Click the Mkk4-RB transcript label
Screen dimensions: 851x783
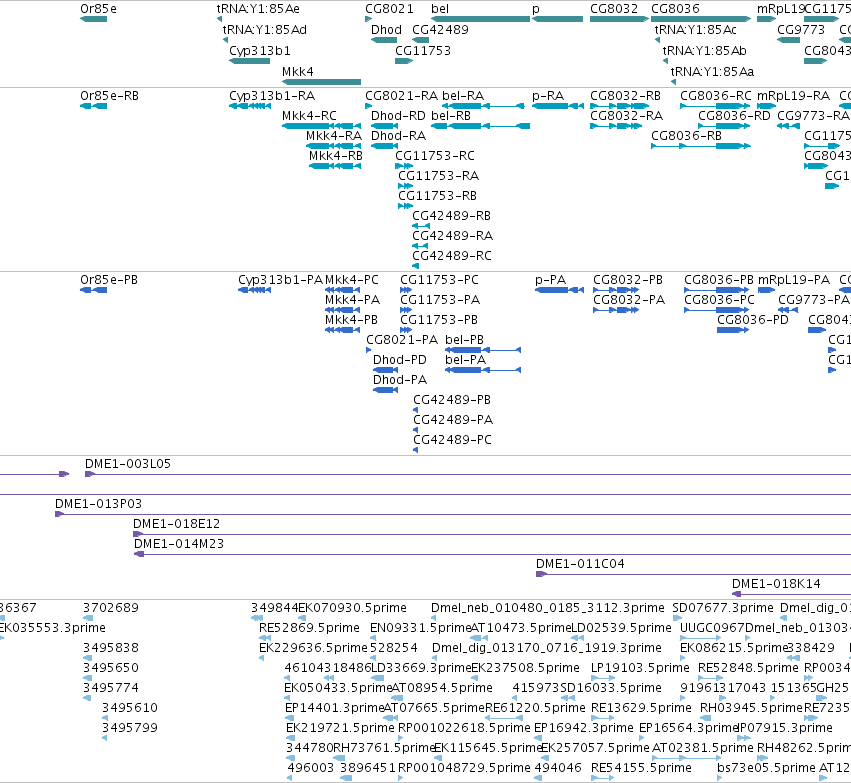(x=336, y=156)
